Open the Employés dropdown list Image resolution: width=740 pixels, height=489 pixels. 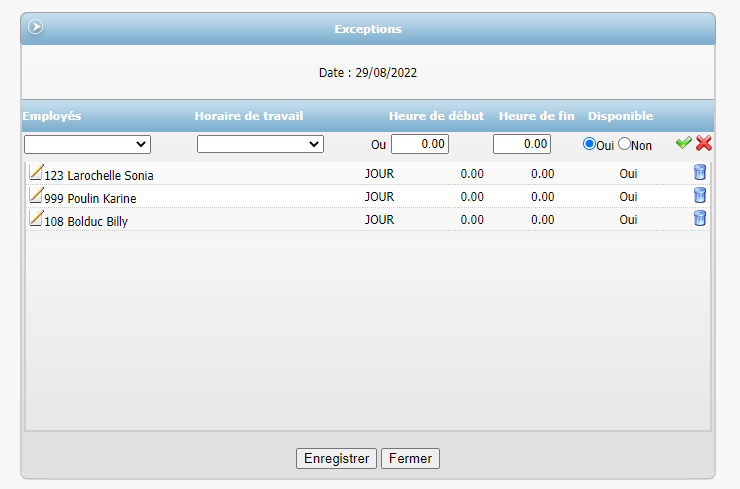point(87,145)
